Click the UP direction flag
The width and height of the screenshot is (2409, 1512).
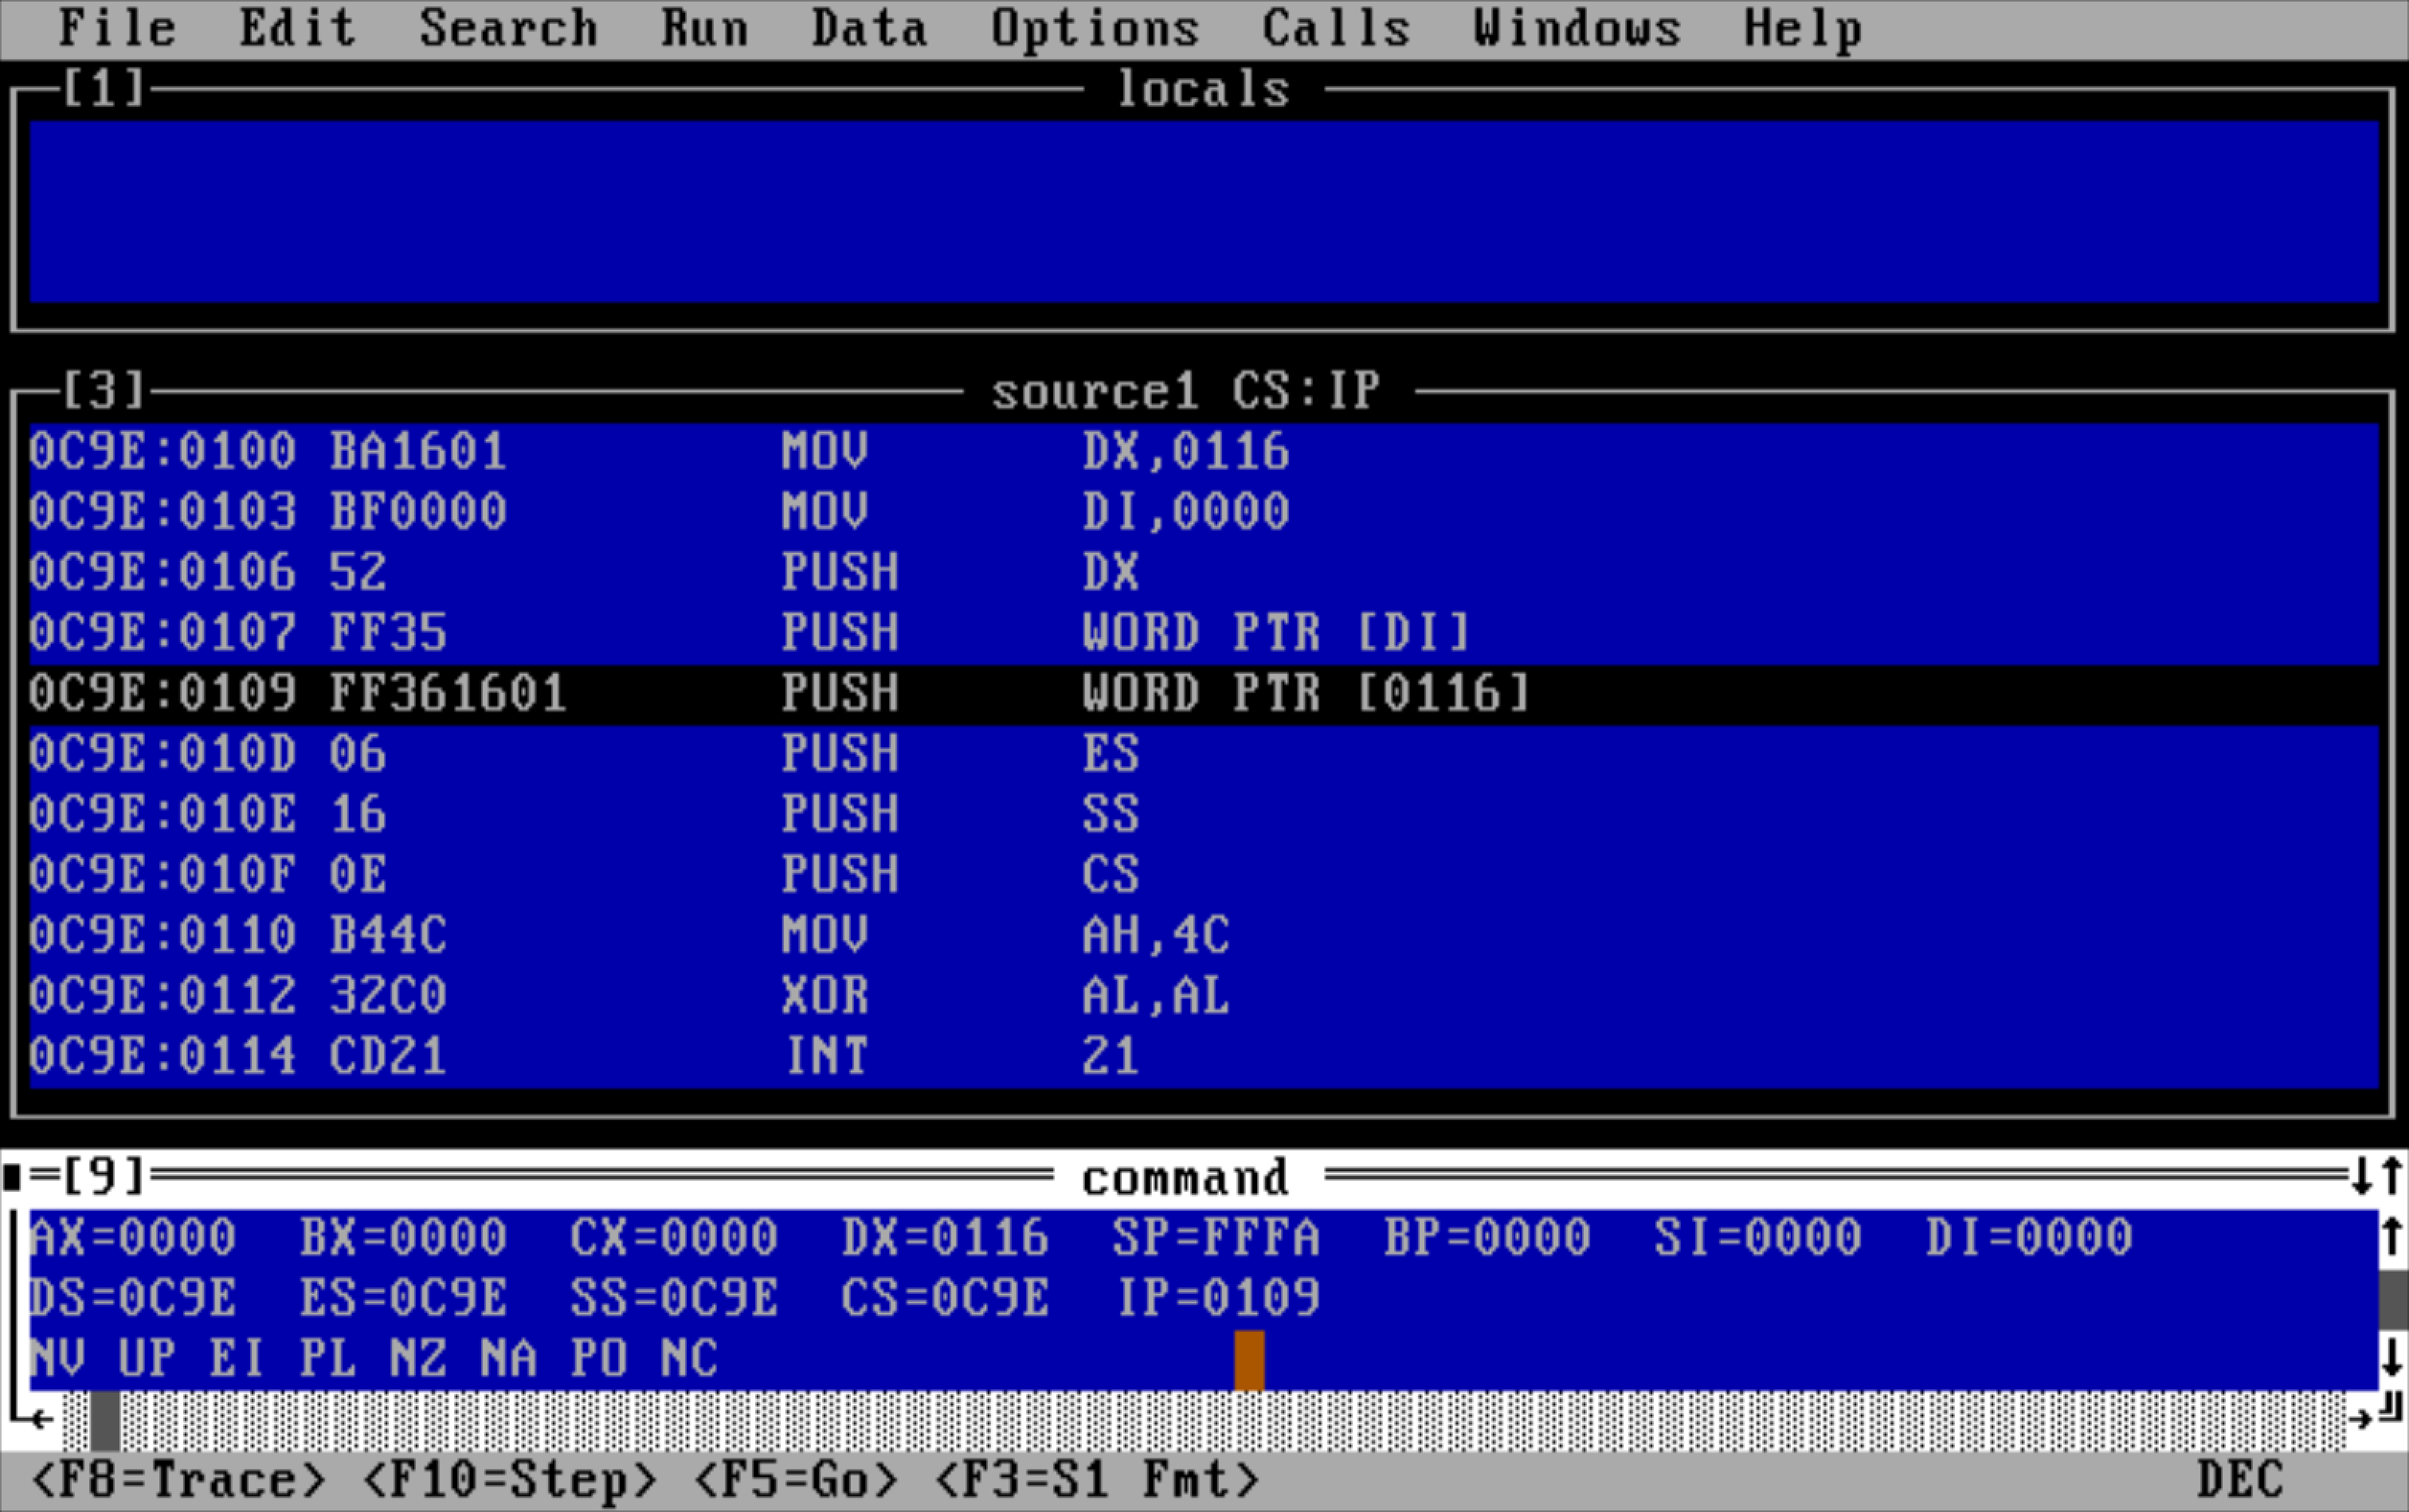coord(148,1359)
